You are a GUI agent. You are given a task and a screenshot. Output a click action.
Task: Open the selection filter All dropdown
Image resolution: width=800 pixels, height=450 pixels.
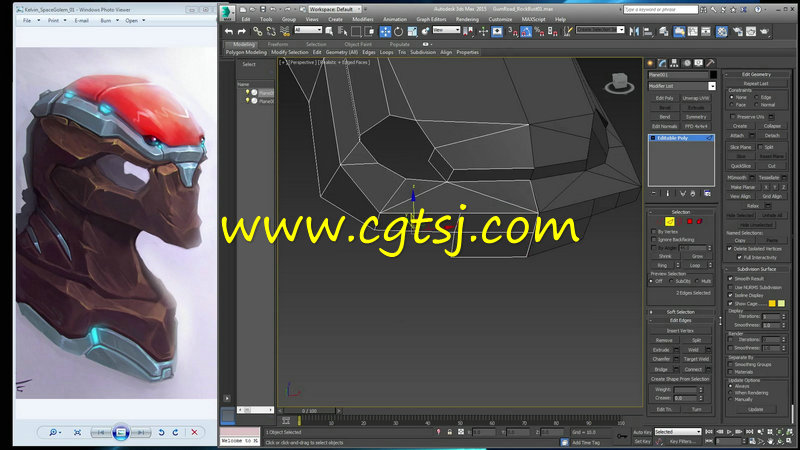(x=308, y=30)
